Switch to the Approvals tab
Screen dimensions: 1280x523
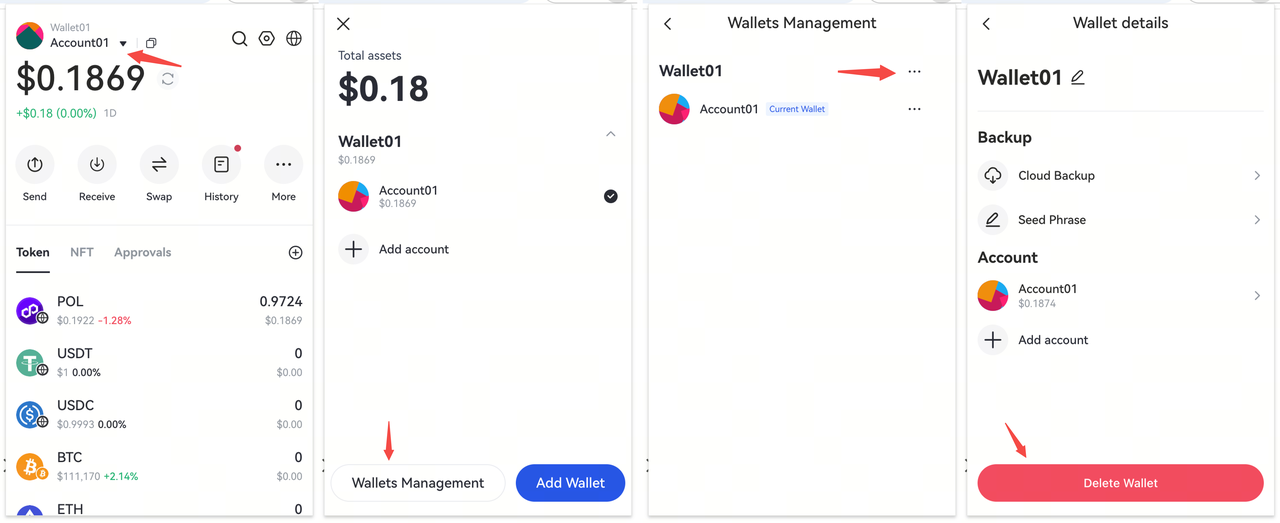coord(142,252)
